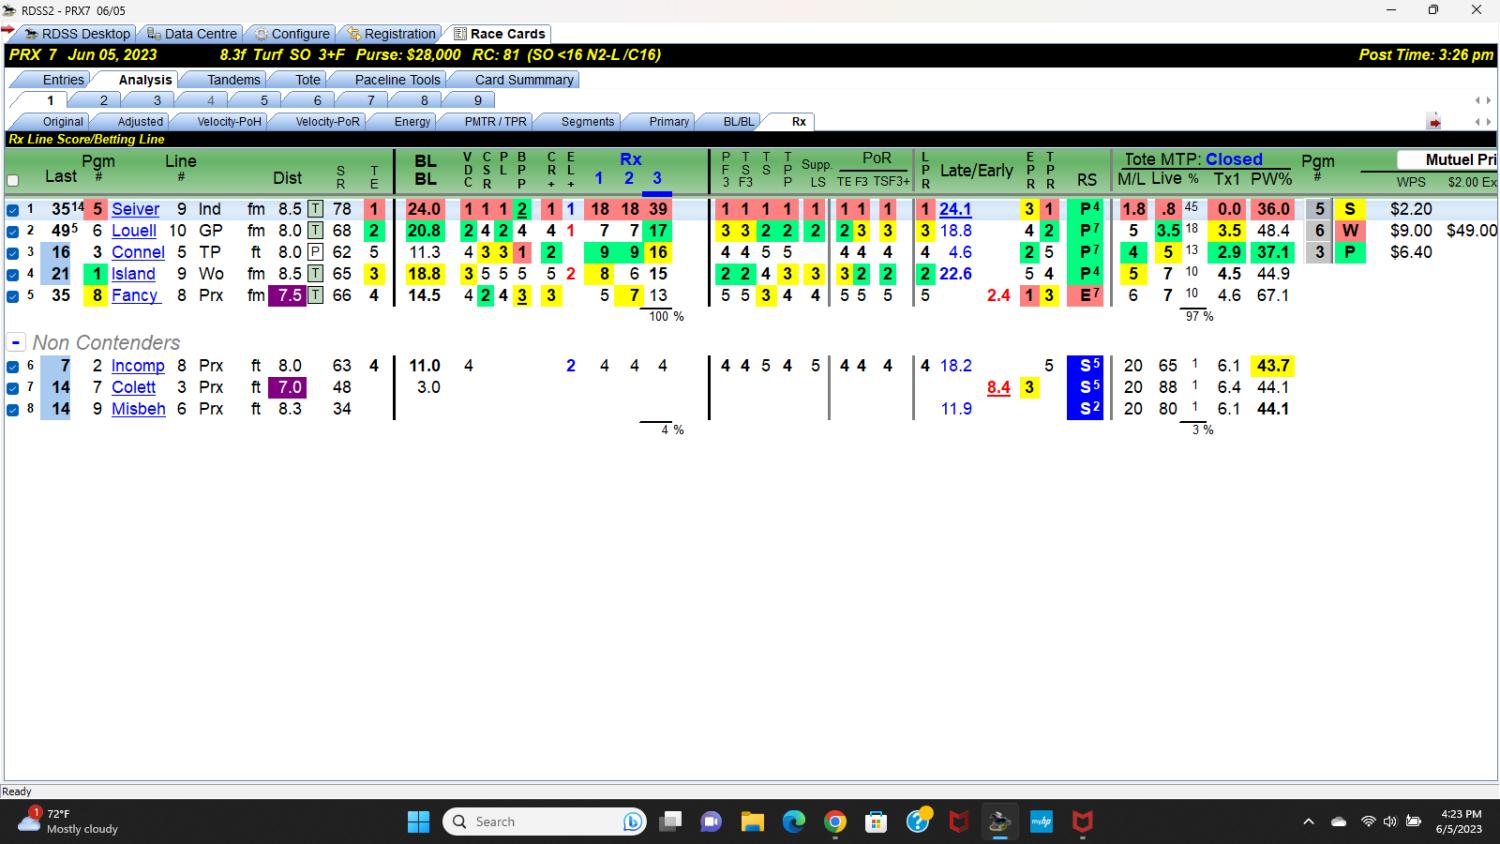Uncheck the checkbox for horse 2 Louell
This screenshot has height=844, width=1500.
pyautogui.click(x=13, y=231)
